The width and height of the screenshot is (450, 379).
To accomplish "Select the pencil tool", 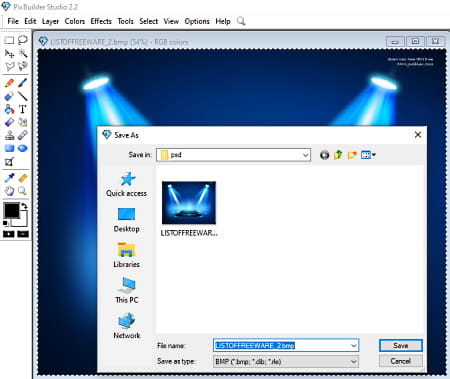I will [x=9, y=83].
